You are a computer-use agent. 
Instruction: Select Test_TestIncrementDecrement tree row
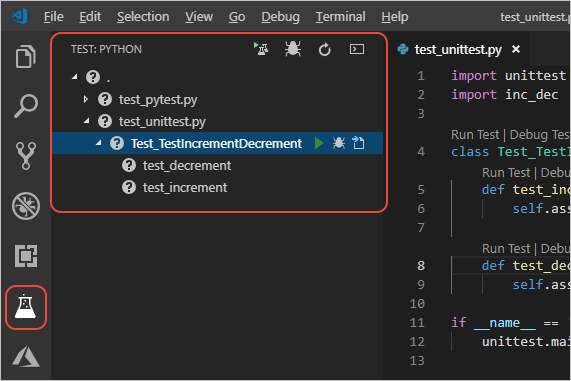pyautogui.click(x=217, y=143)
